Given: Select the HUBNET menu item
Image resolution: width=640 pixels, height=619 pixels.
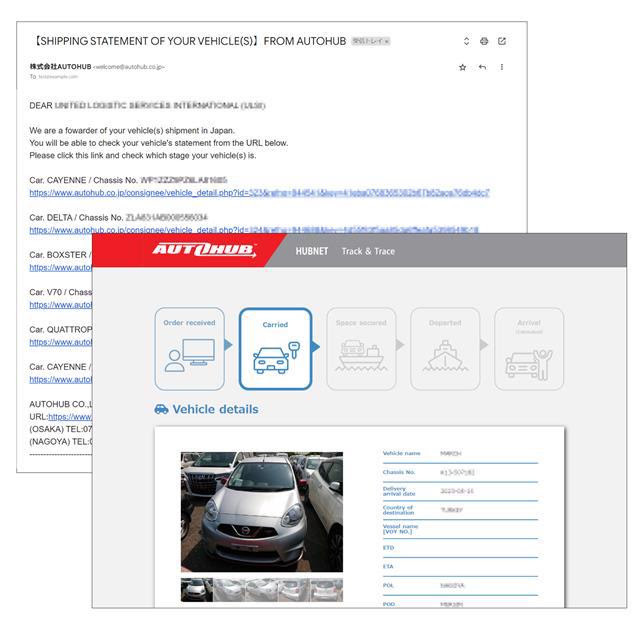Looking at the screenshot, I should [312, 251].
